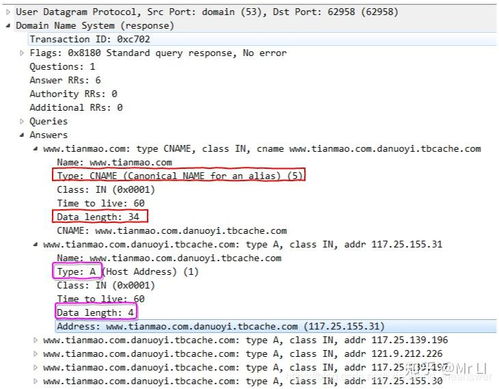Collapse the Answers section
Viewport: 499px width, 389px height.
click(x=22, y=135)
